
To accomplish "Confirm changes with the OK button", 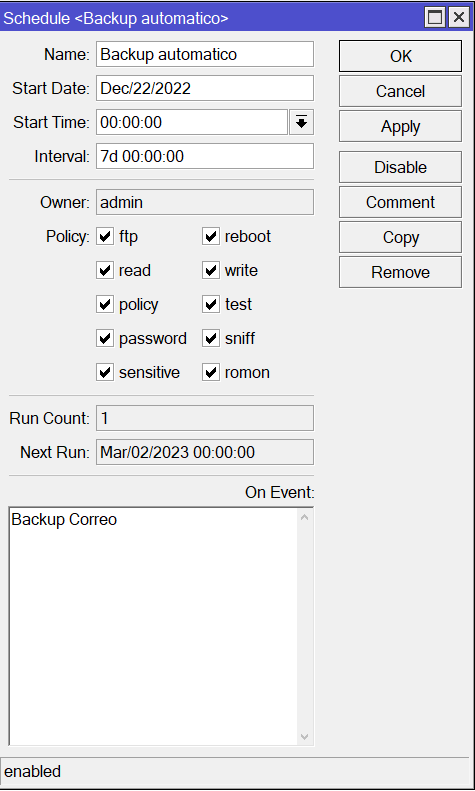I will coord(400,56).
